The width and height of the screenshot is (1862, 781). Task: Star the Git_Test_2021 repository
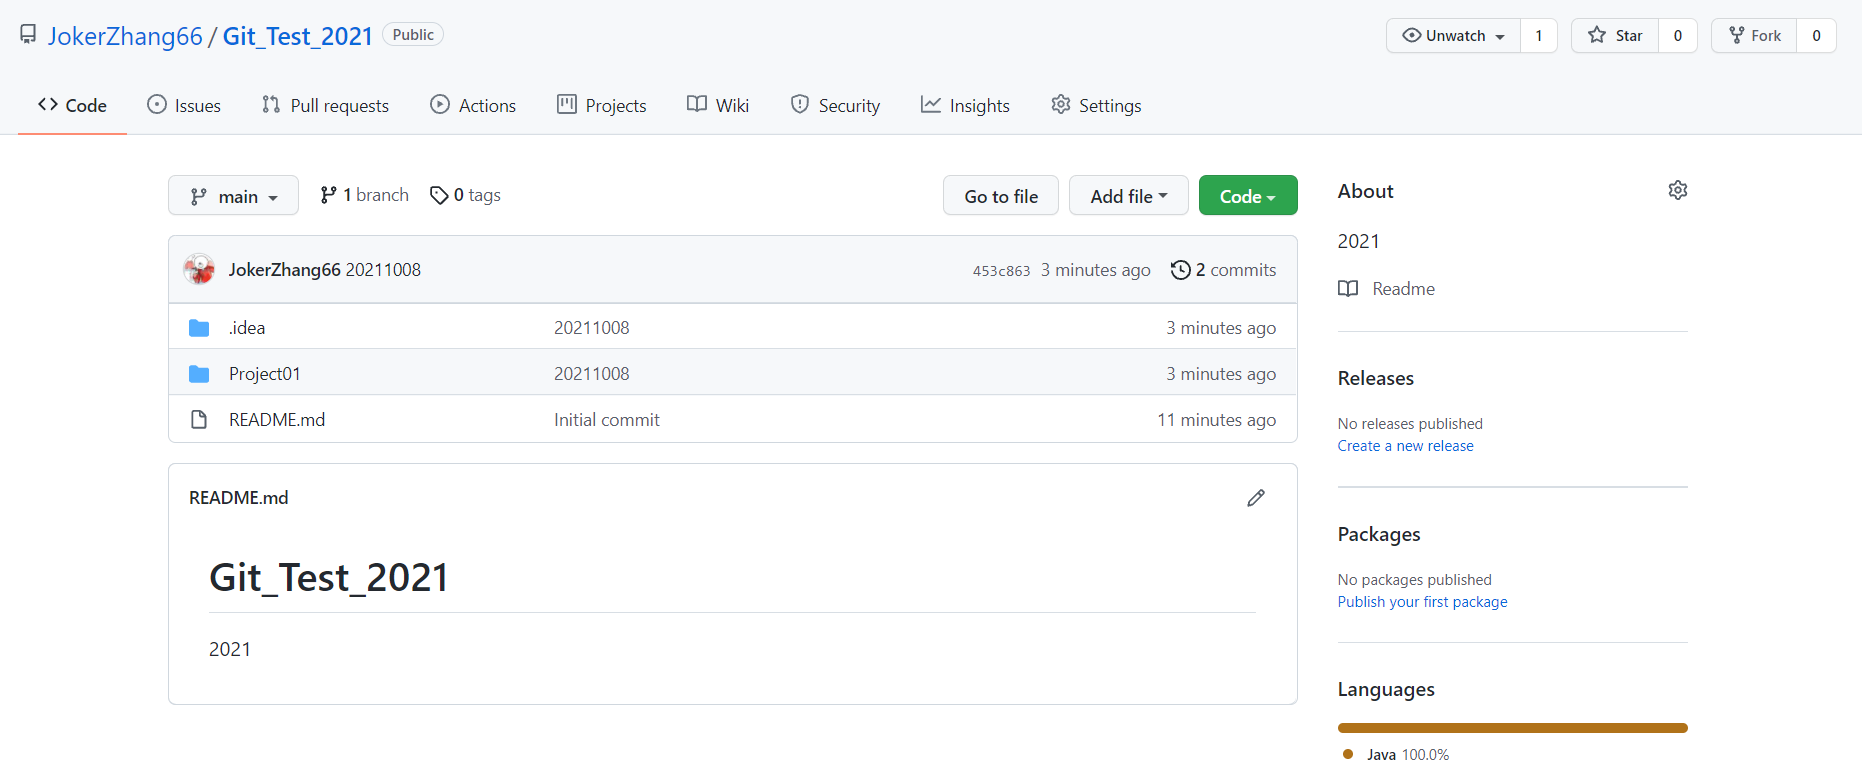tap(1615, 36)
